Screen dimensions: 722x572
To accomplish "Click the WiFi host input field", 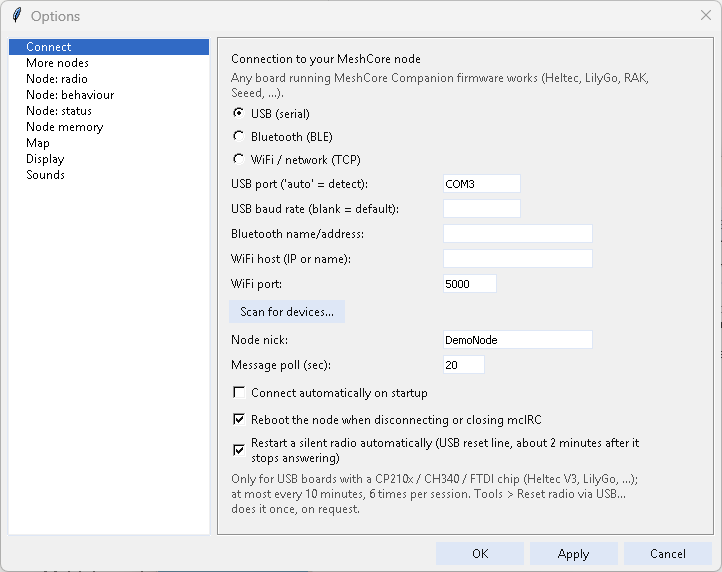I will pos(518,258).
